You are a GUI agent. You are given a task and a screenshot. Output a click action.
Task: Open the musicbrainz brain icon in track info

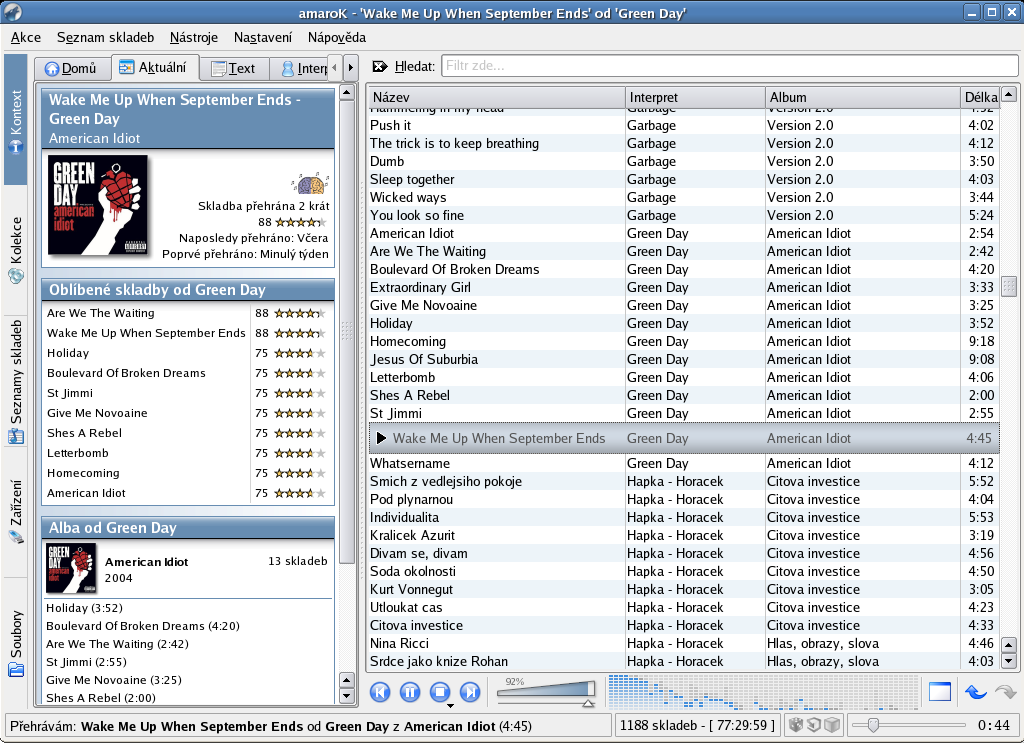310,183
